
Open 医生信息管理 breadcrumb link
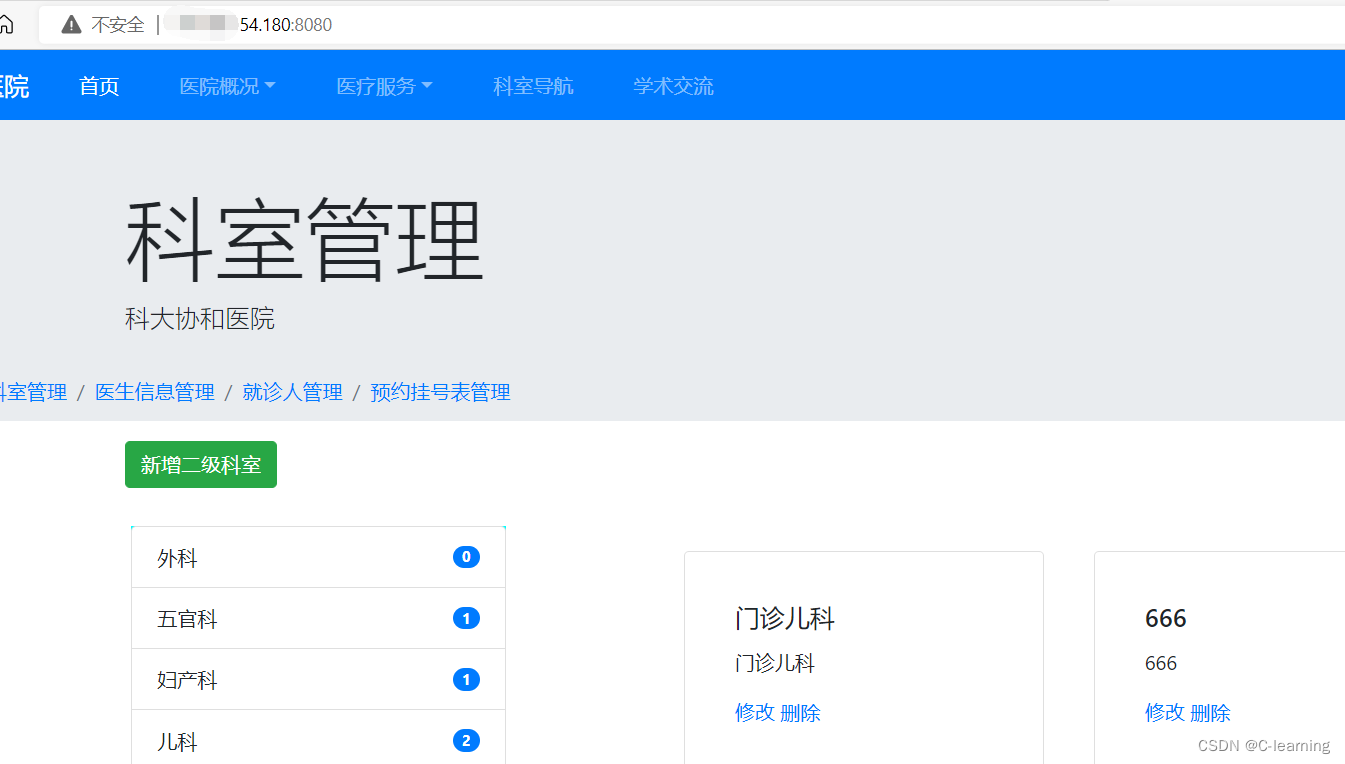[155, 392]
